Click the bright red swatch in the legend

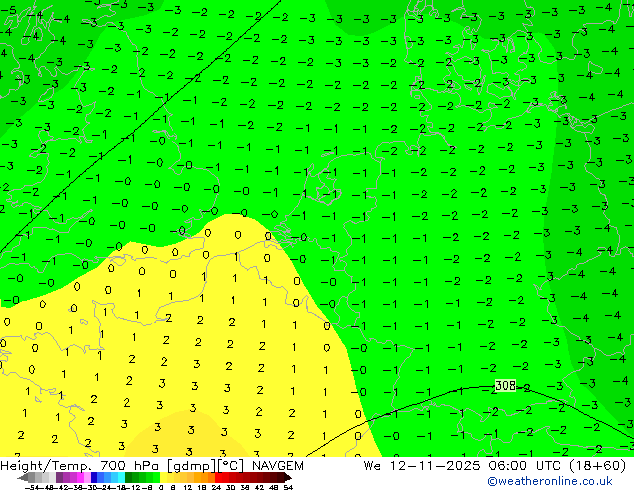pyautogui.click(x=218, y=477)
